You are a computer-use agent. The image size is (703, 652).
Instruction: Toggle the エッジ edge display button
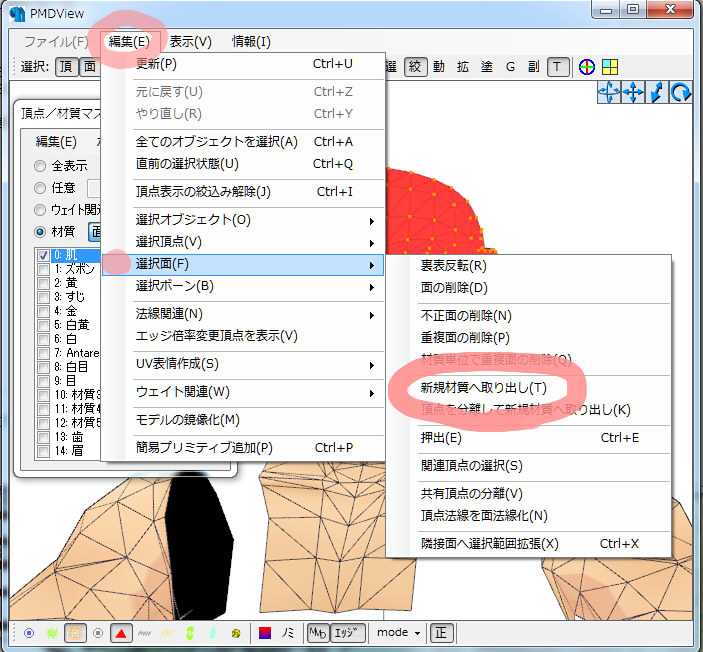pyautogui.click(x=348, y=633)
